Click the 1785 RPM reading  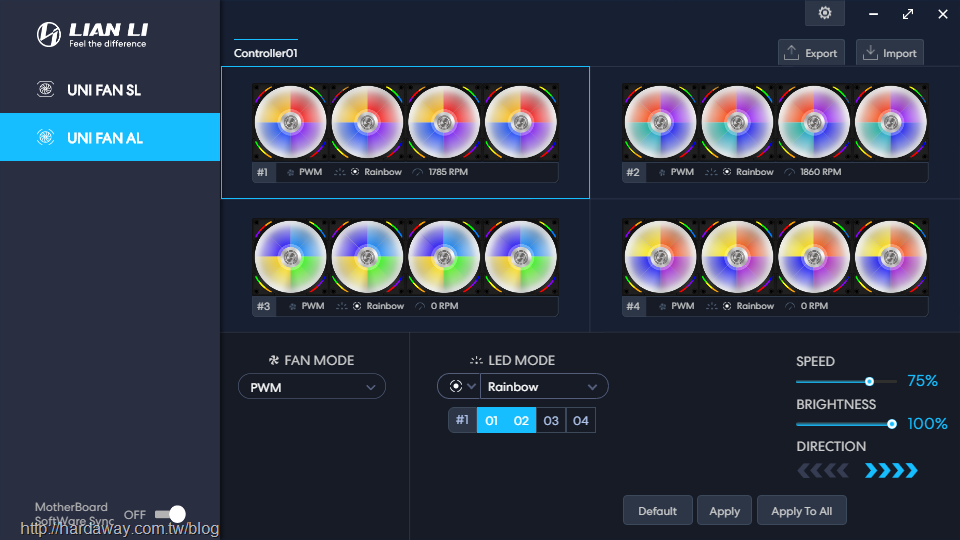[x=448, y=172]
